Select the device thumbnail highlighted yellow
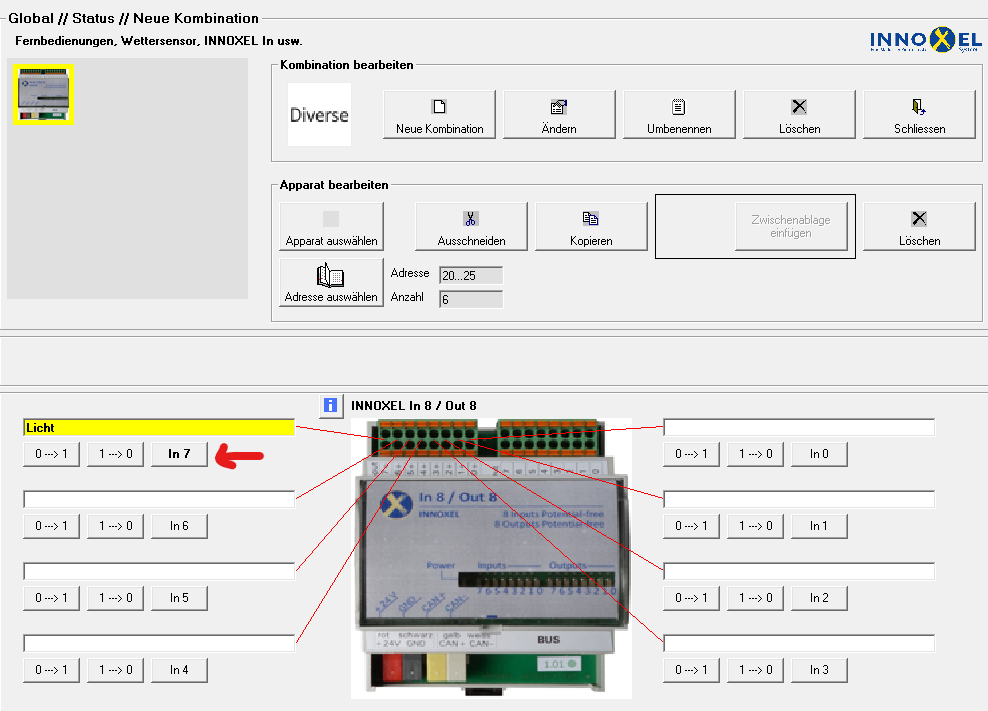This screenshot has width=988, height=711. click(43, 94)
